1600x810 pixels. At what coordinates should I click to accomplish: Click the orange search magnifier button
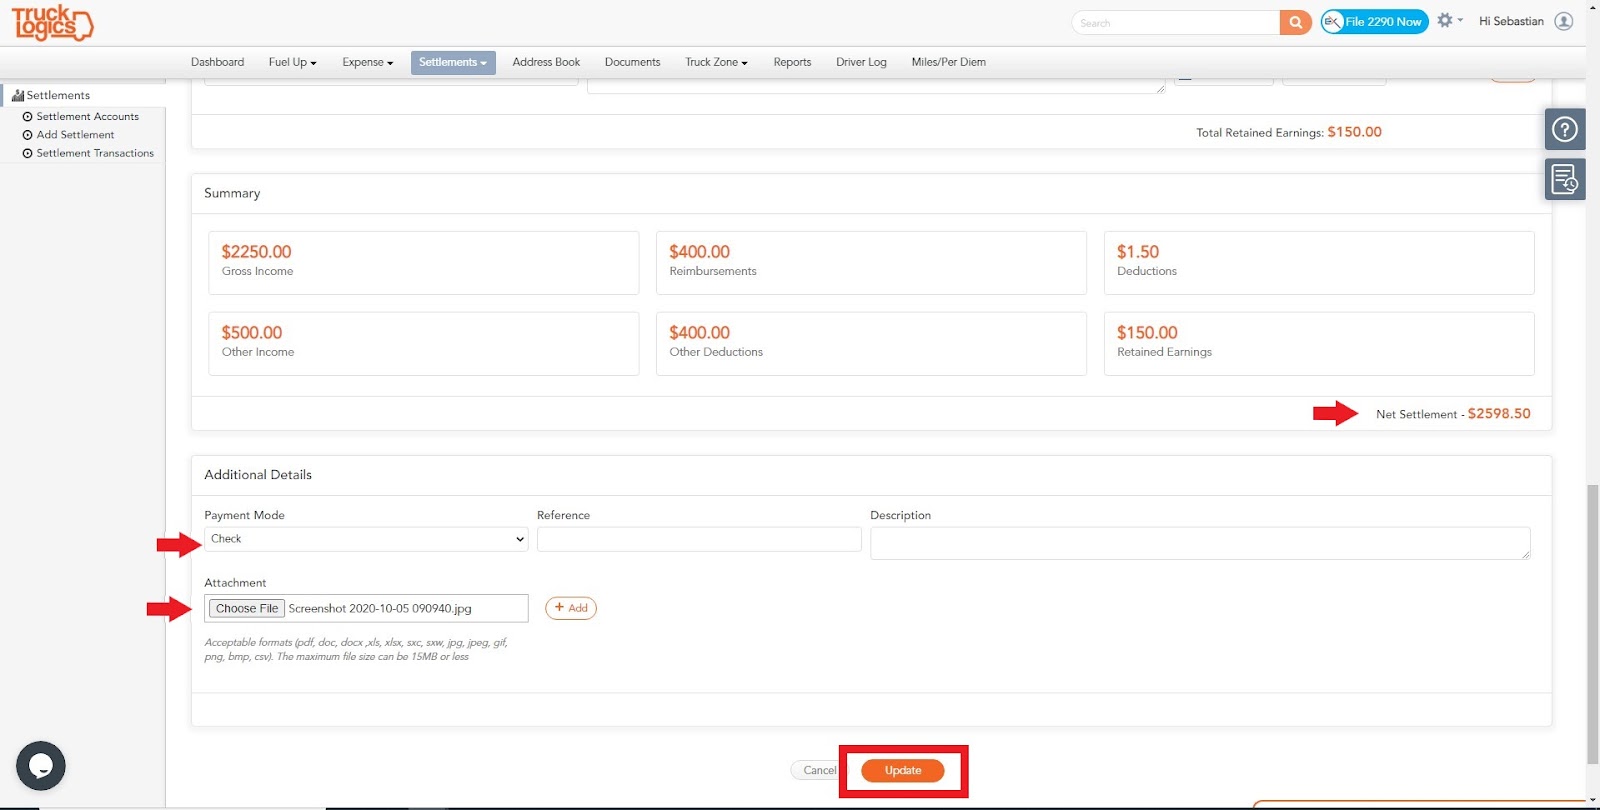point(1295,22)
